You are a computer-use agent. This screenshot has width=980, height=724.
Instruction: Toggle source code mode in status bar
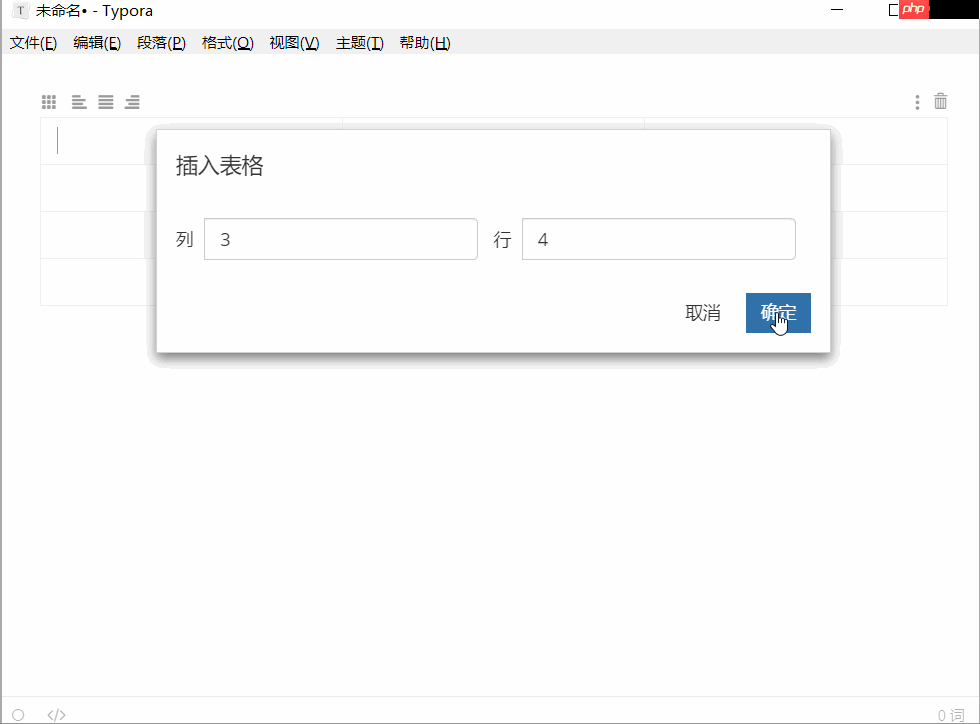pos(56,714)
